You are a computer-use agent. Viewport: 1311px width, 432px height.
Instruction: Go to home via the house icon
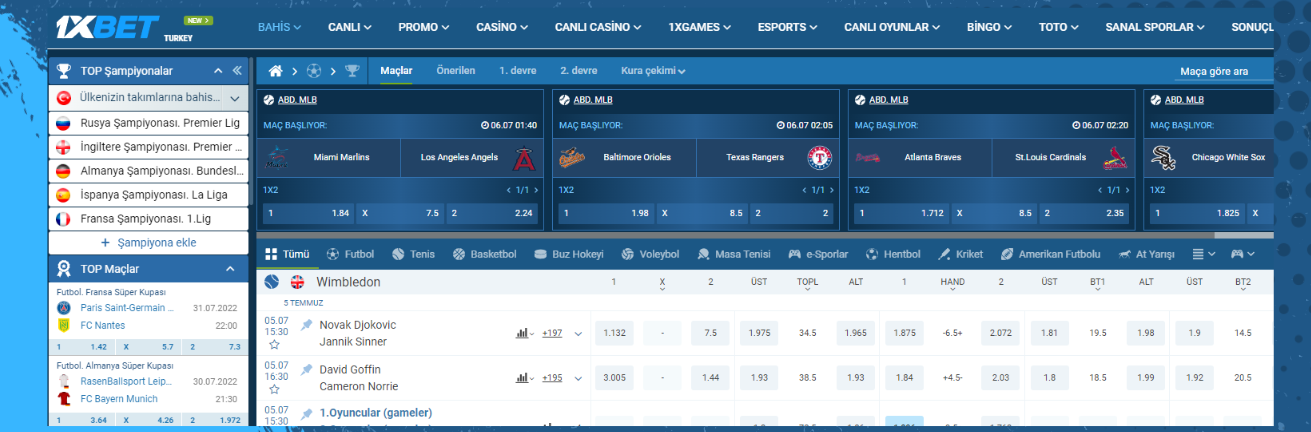pos(276,71)
